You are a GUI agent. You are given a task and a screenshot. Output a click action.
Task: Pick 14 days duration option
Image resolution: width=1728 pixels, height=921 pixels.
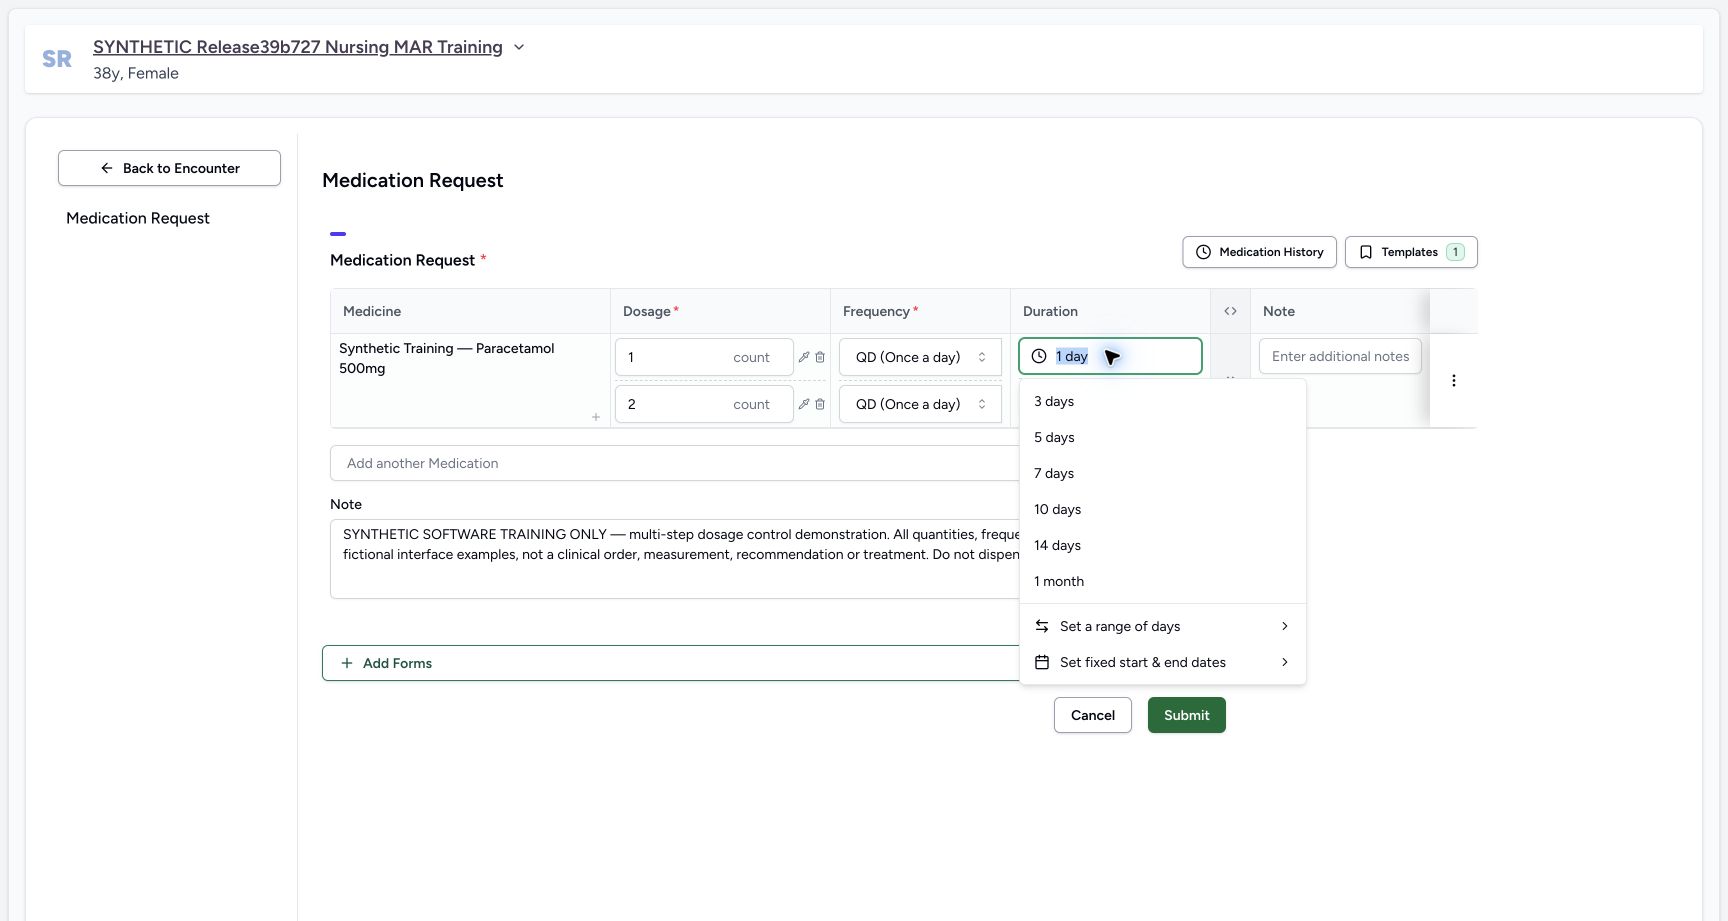point(1163,545)
